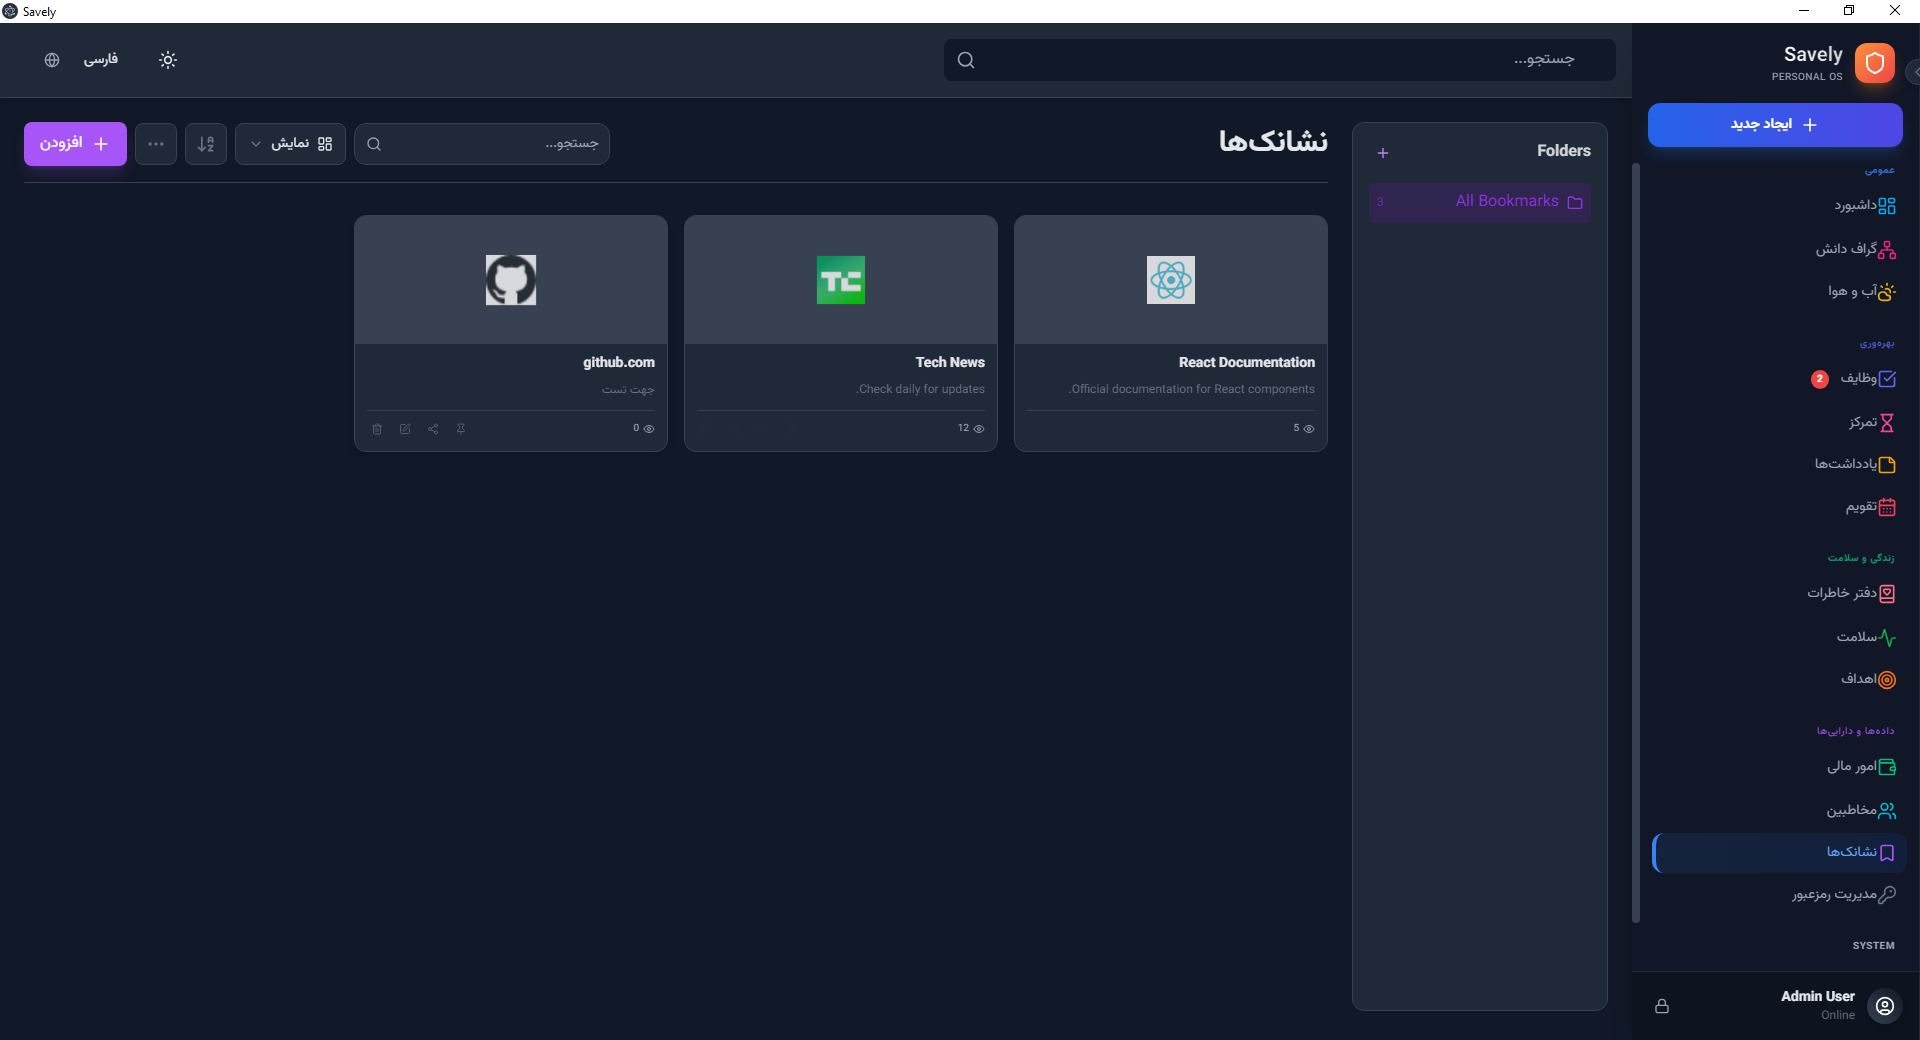
Task: Toggle light/dark theme with the sun icon
Action: coord(168,60)
